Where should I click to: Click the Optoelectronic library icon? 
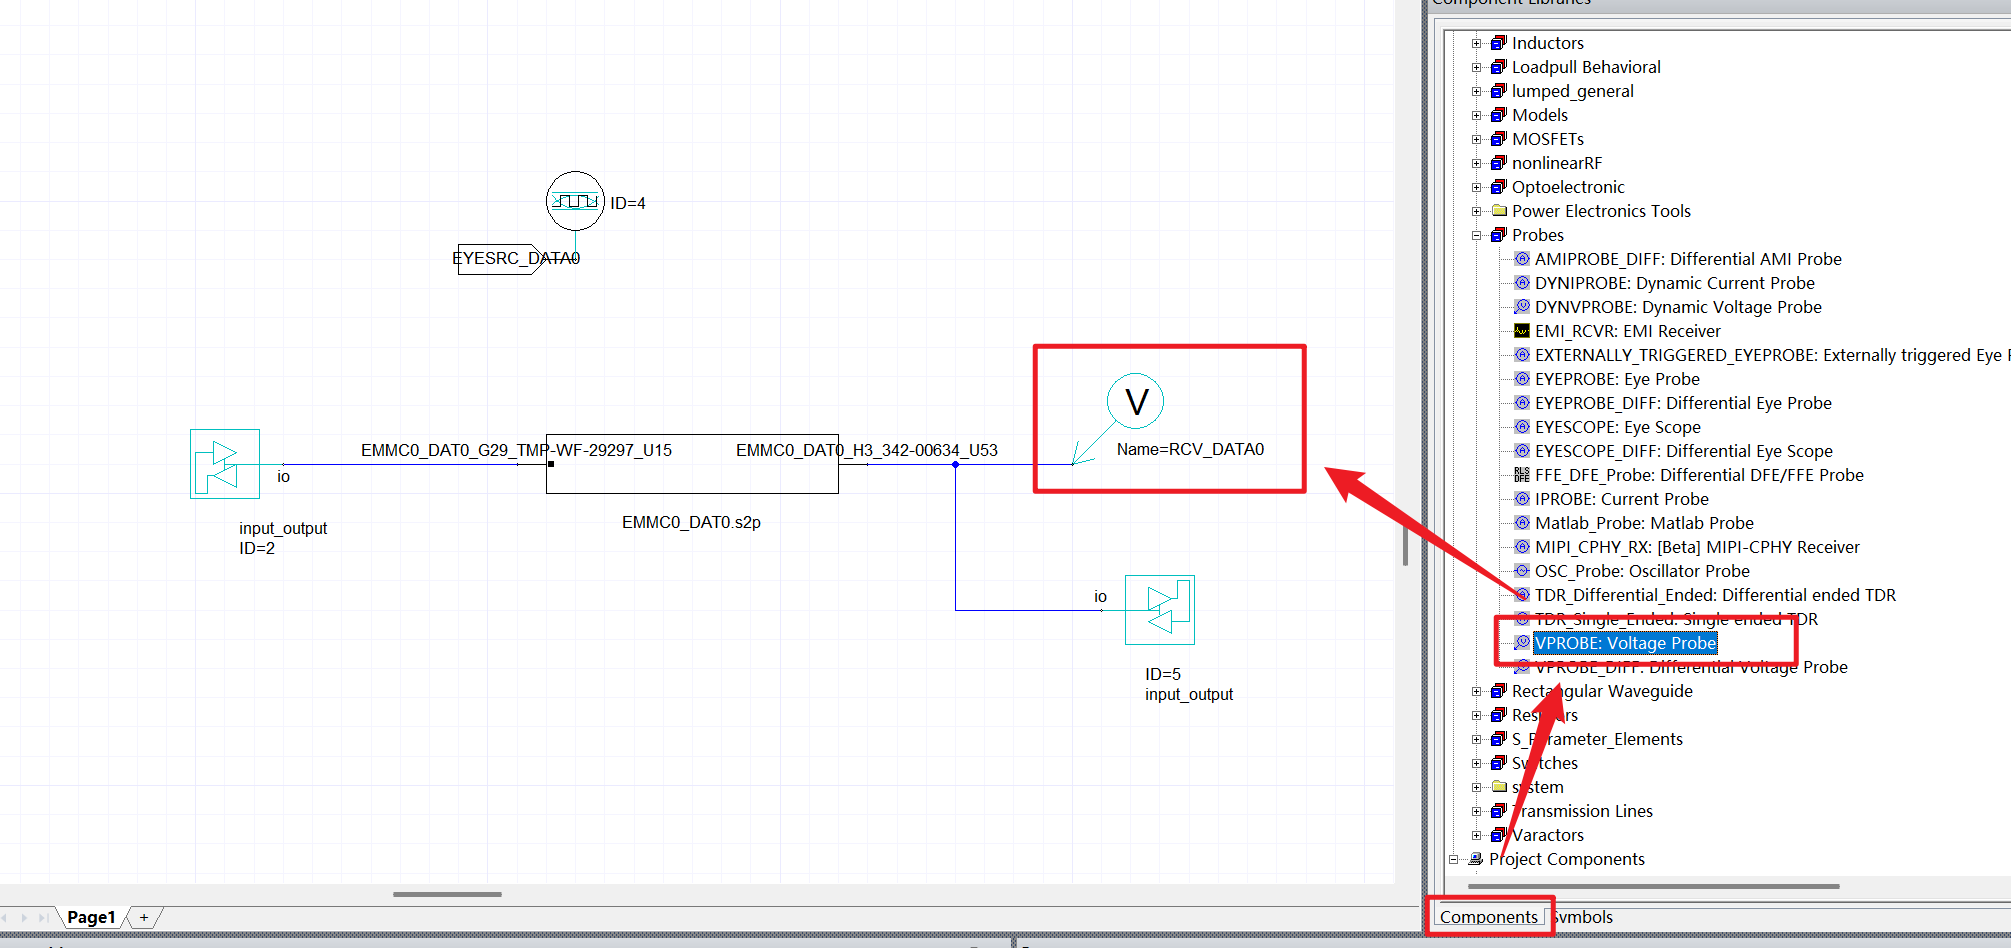pyautogui.click(x=1498, y=187)
